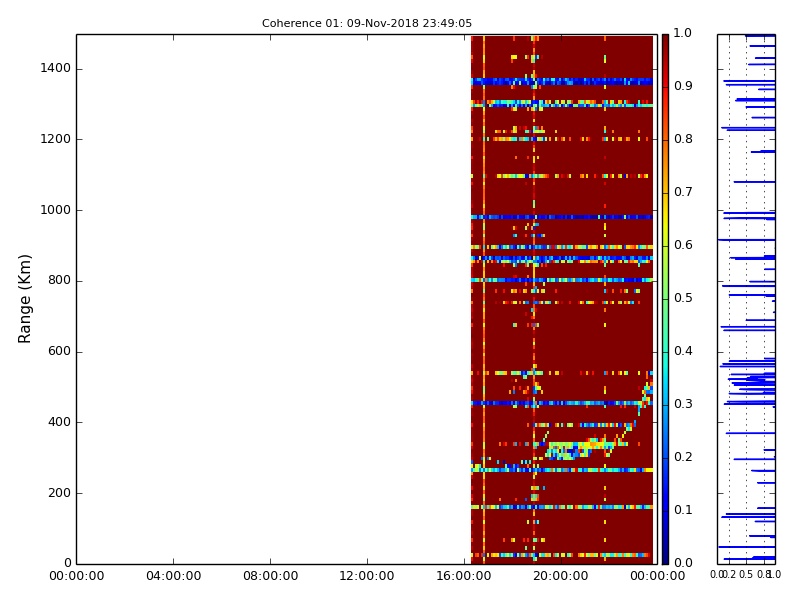Click the 800 range tick label

59,280
